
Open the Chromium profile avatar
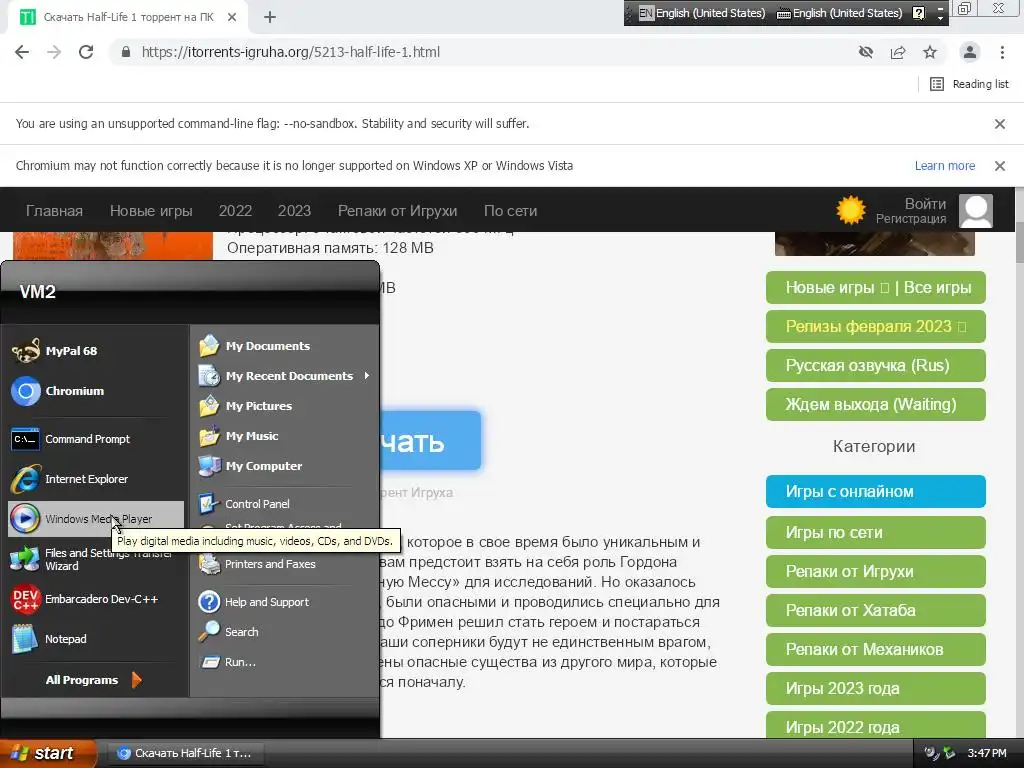point(970,52)
